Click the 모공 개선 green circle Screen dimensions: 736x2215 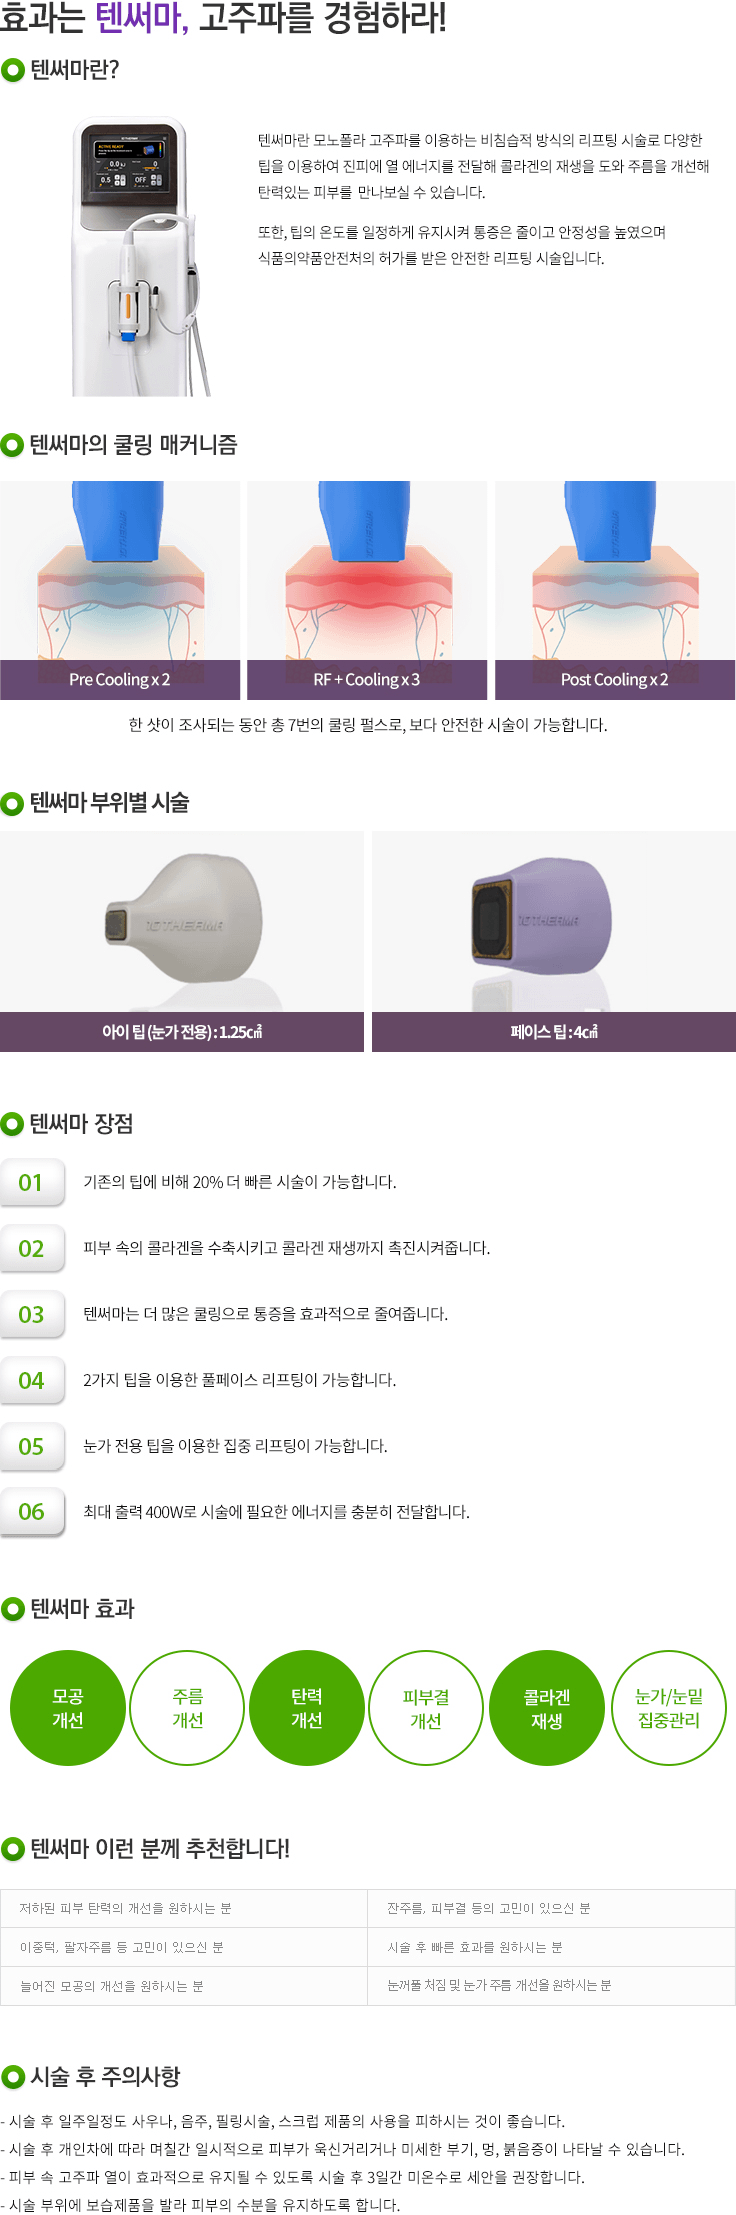(68, 1708)
